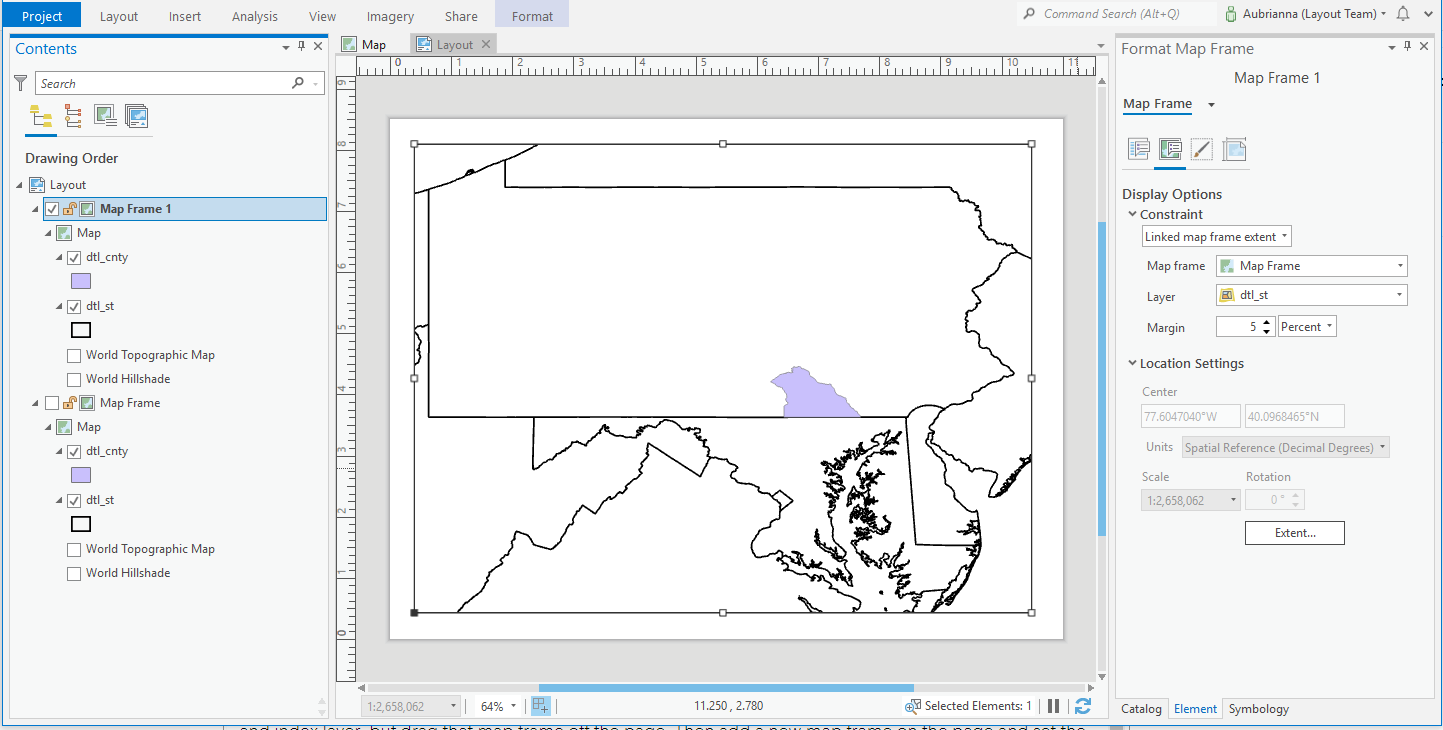Screen dimensions: 1443x730
Task: Uncheck the dtl_st layer under Map Frame 1
Action: tap(74, 306)
